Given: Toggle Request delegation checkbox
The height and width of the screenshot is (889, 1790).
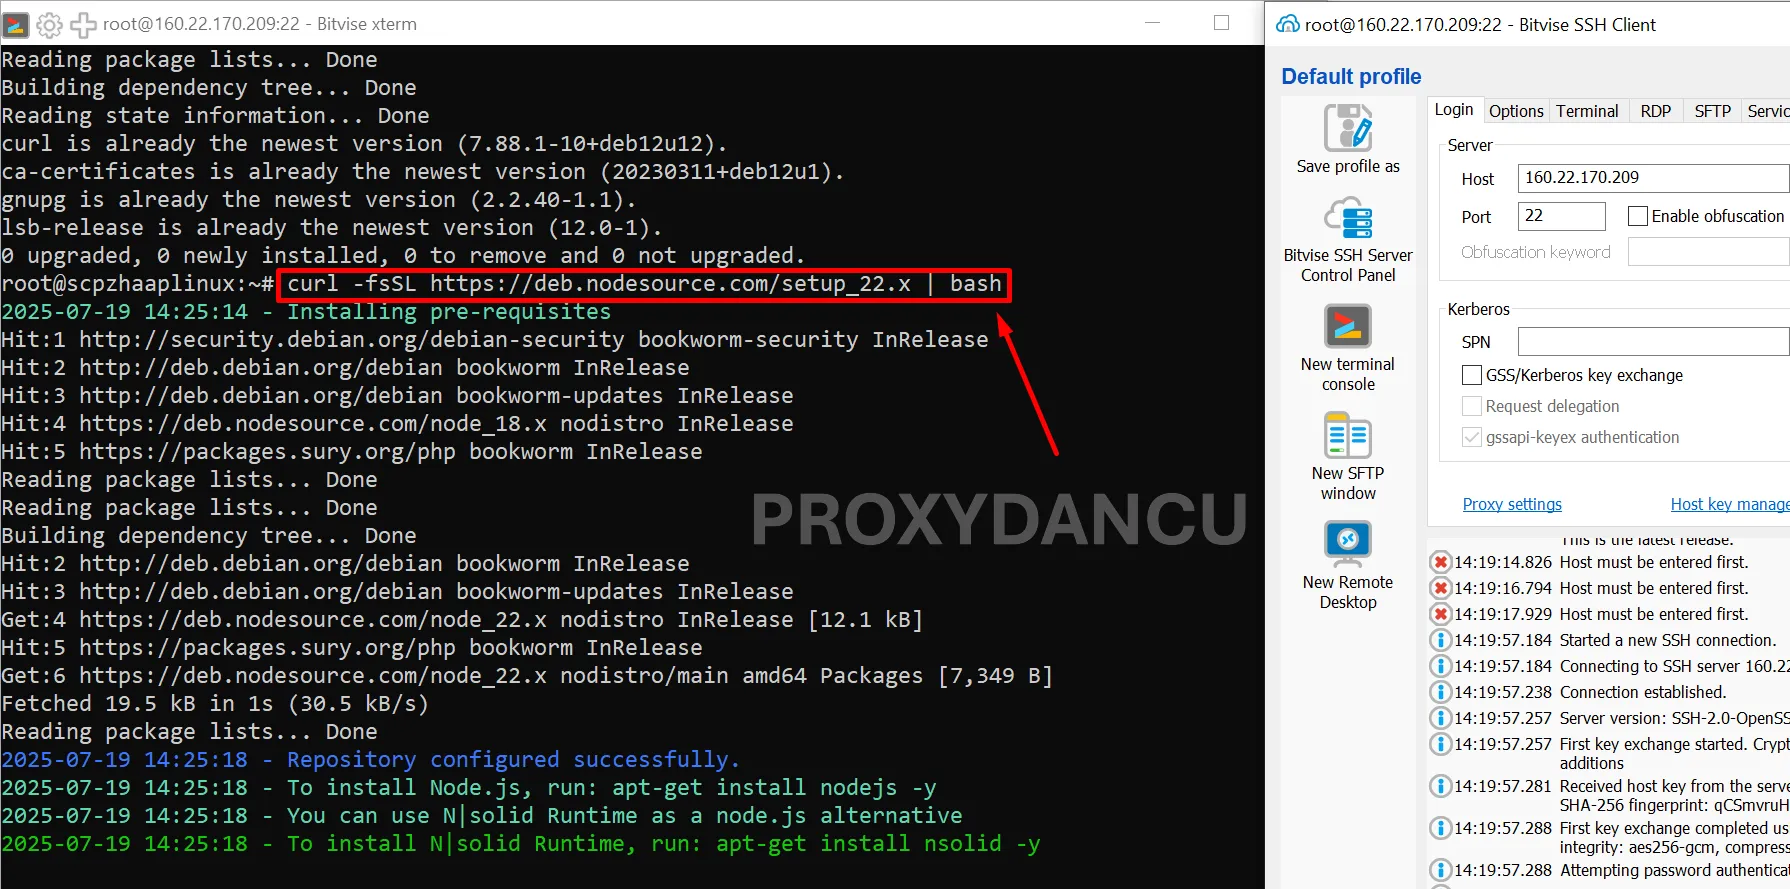Looking at the screenshot, I should click(1472, 406).
